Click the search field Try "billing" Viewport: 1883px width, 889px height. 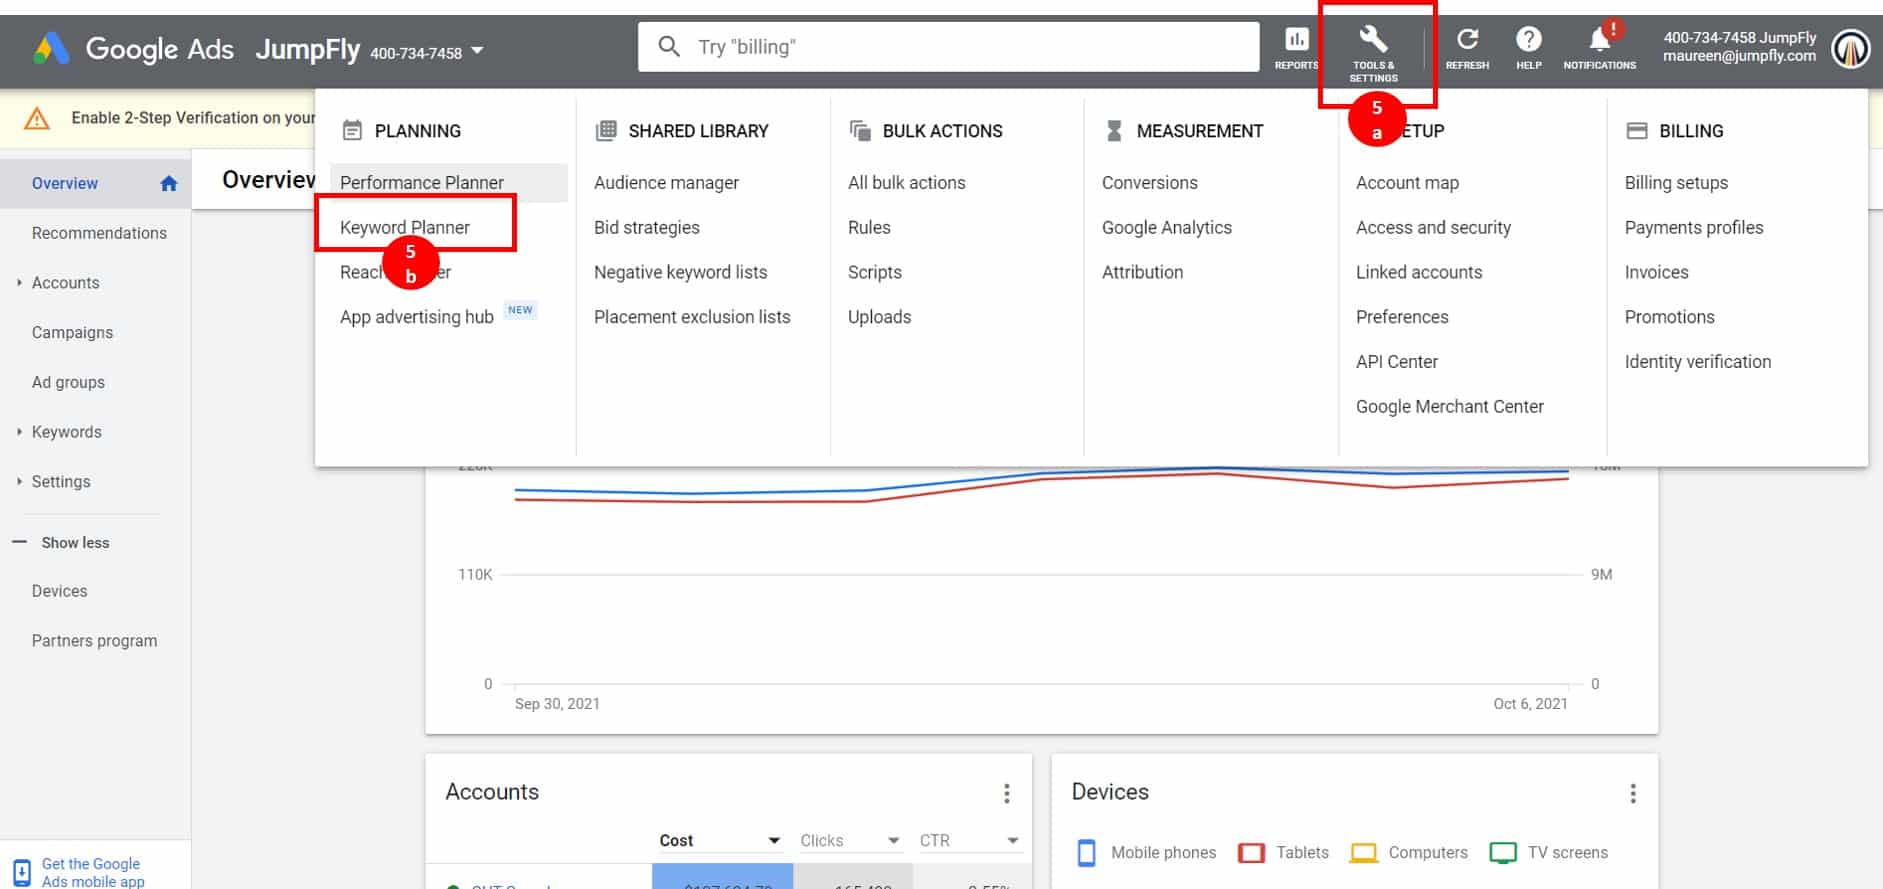[948, 47]
